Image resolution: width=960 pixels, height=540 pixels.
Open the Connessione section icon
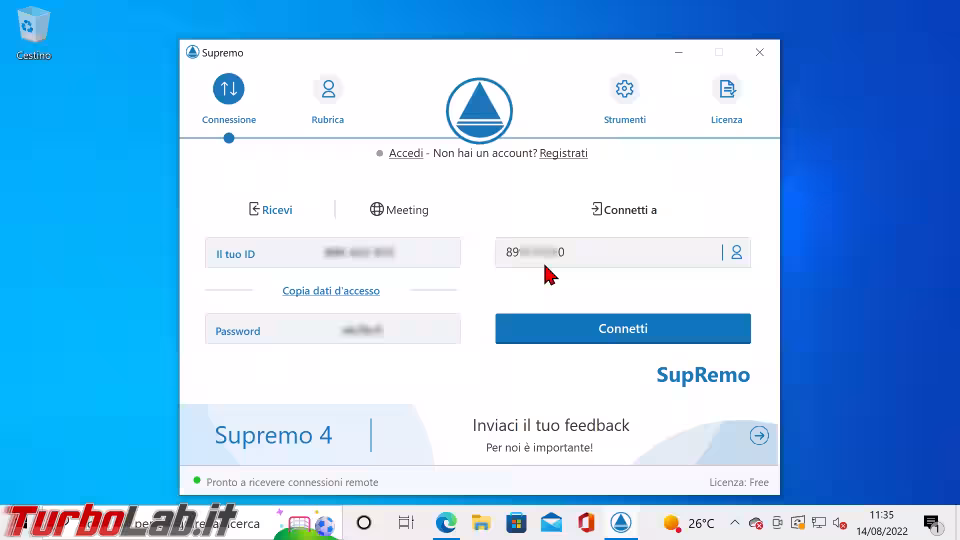(x=229, y=89)
